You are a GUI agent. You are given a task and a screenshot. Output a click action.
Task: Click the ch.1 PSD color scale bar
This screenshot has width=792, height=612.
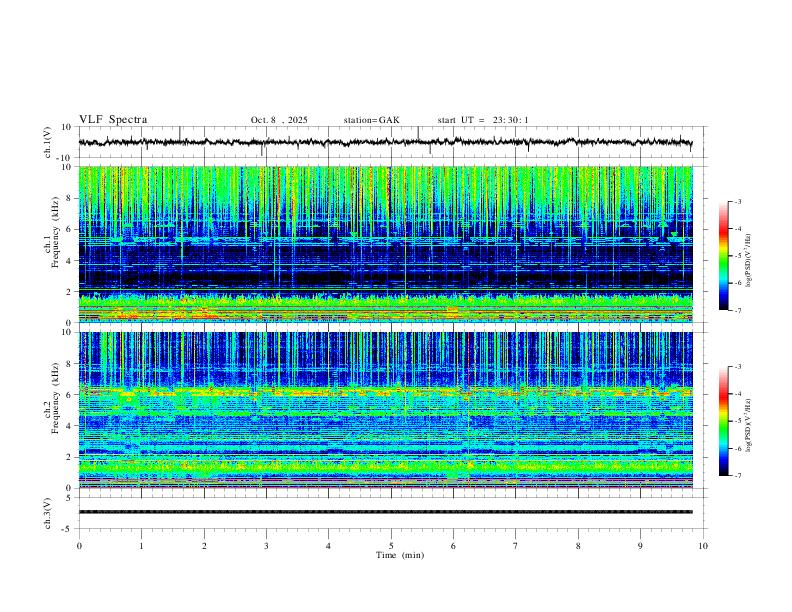coord(723,256)
